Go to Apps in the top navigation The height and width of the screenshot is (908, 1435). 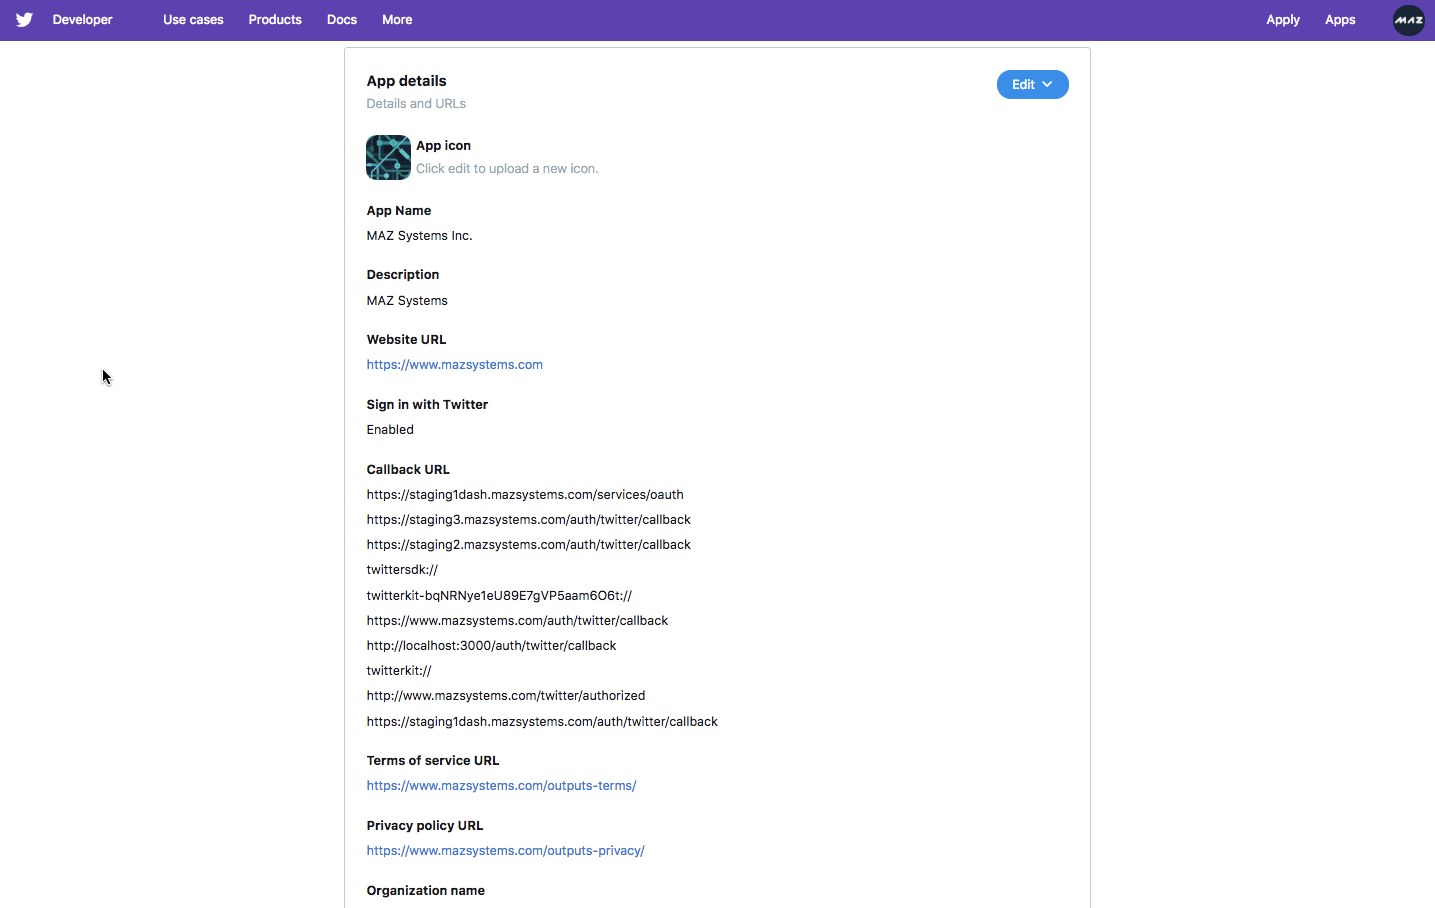1340,20
